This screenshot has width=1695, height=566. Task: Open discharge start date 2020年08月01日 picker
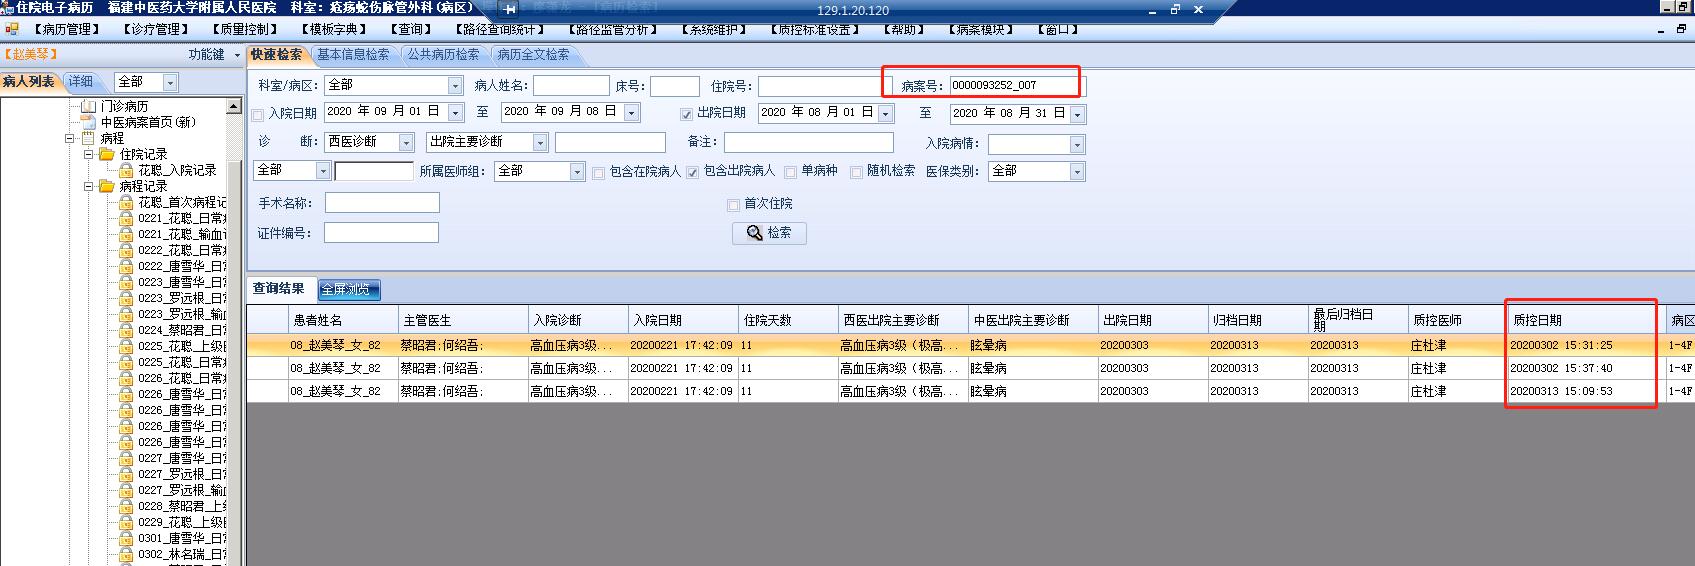click(x=885, y=113)
